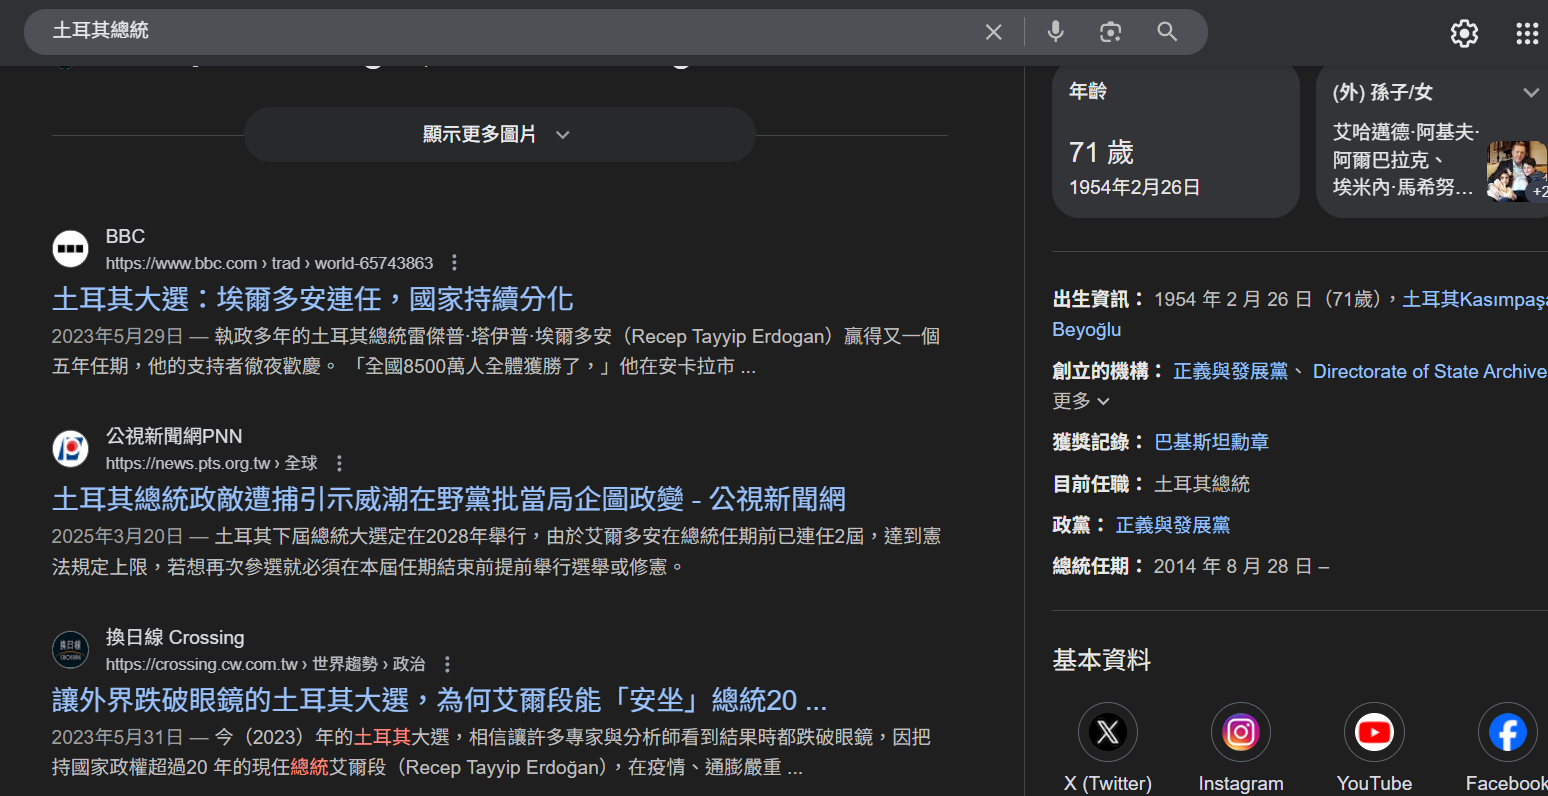Open the X (Twitter) profile icon

[x=1108, y=732]
